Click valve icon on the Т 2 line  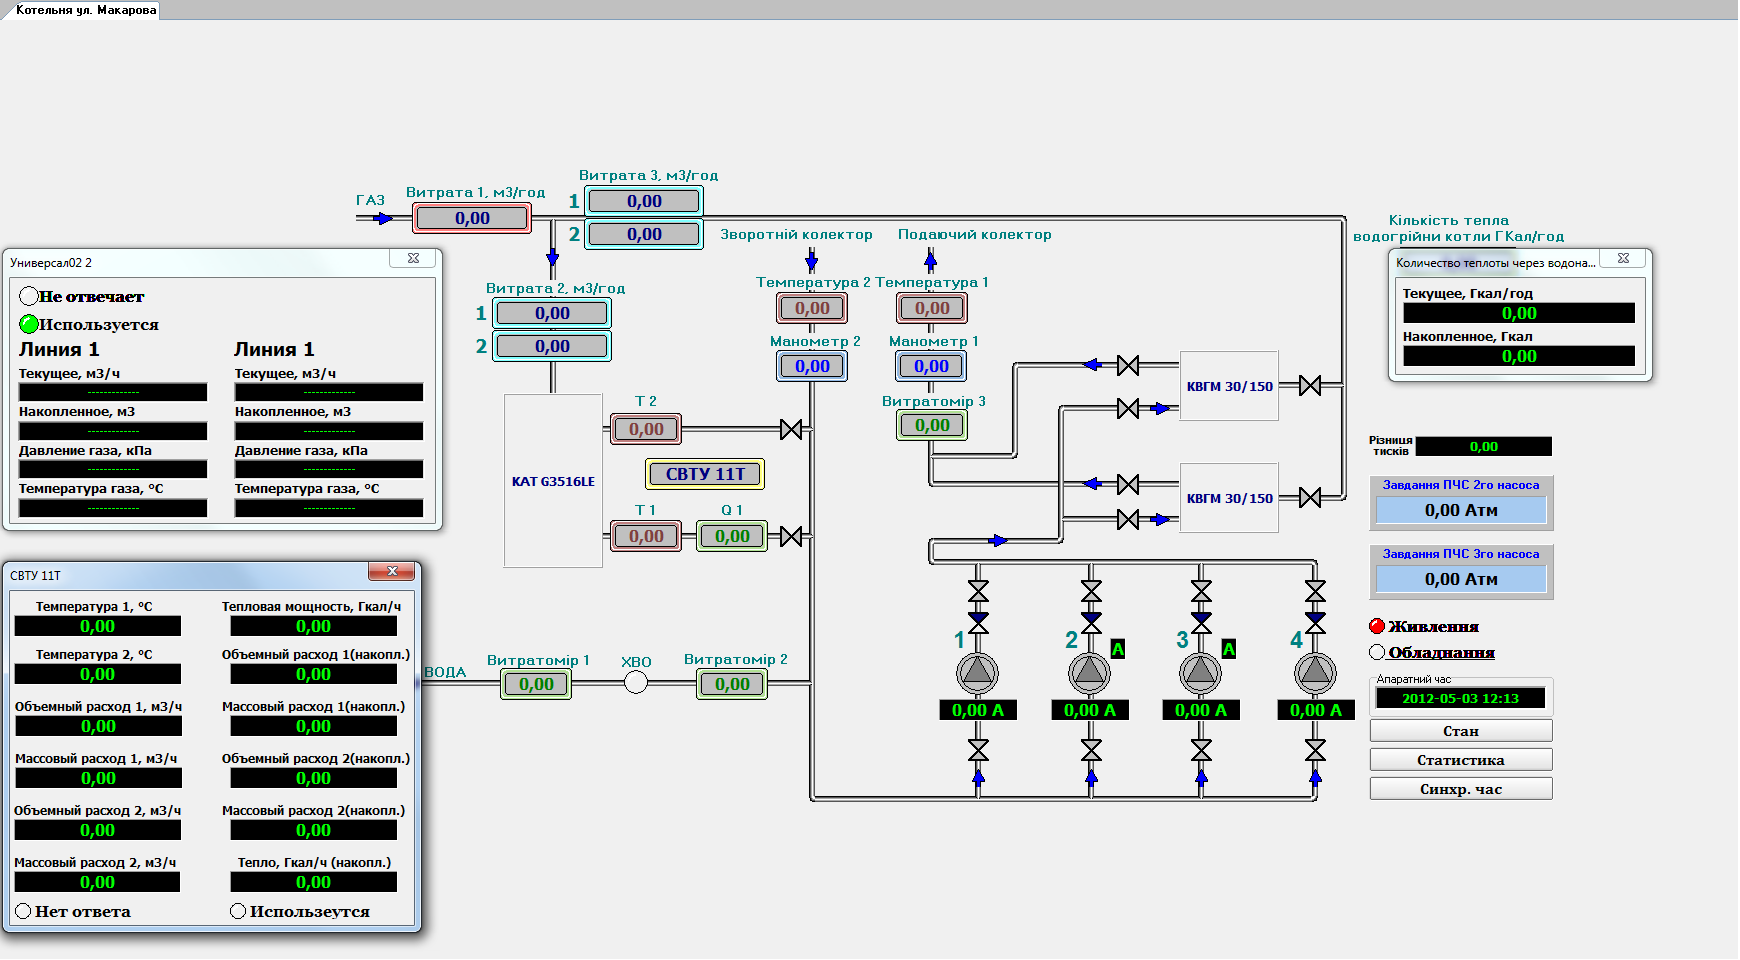pos(791,429)
